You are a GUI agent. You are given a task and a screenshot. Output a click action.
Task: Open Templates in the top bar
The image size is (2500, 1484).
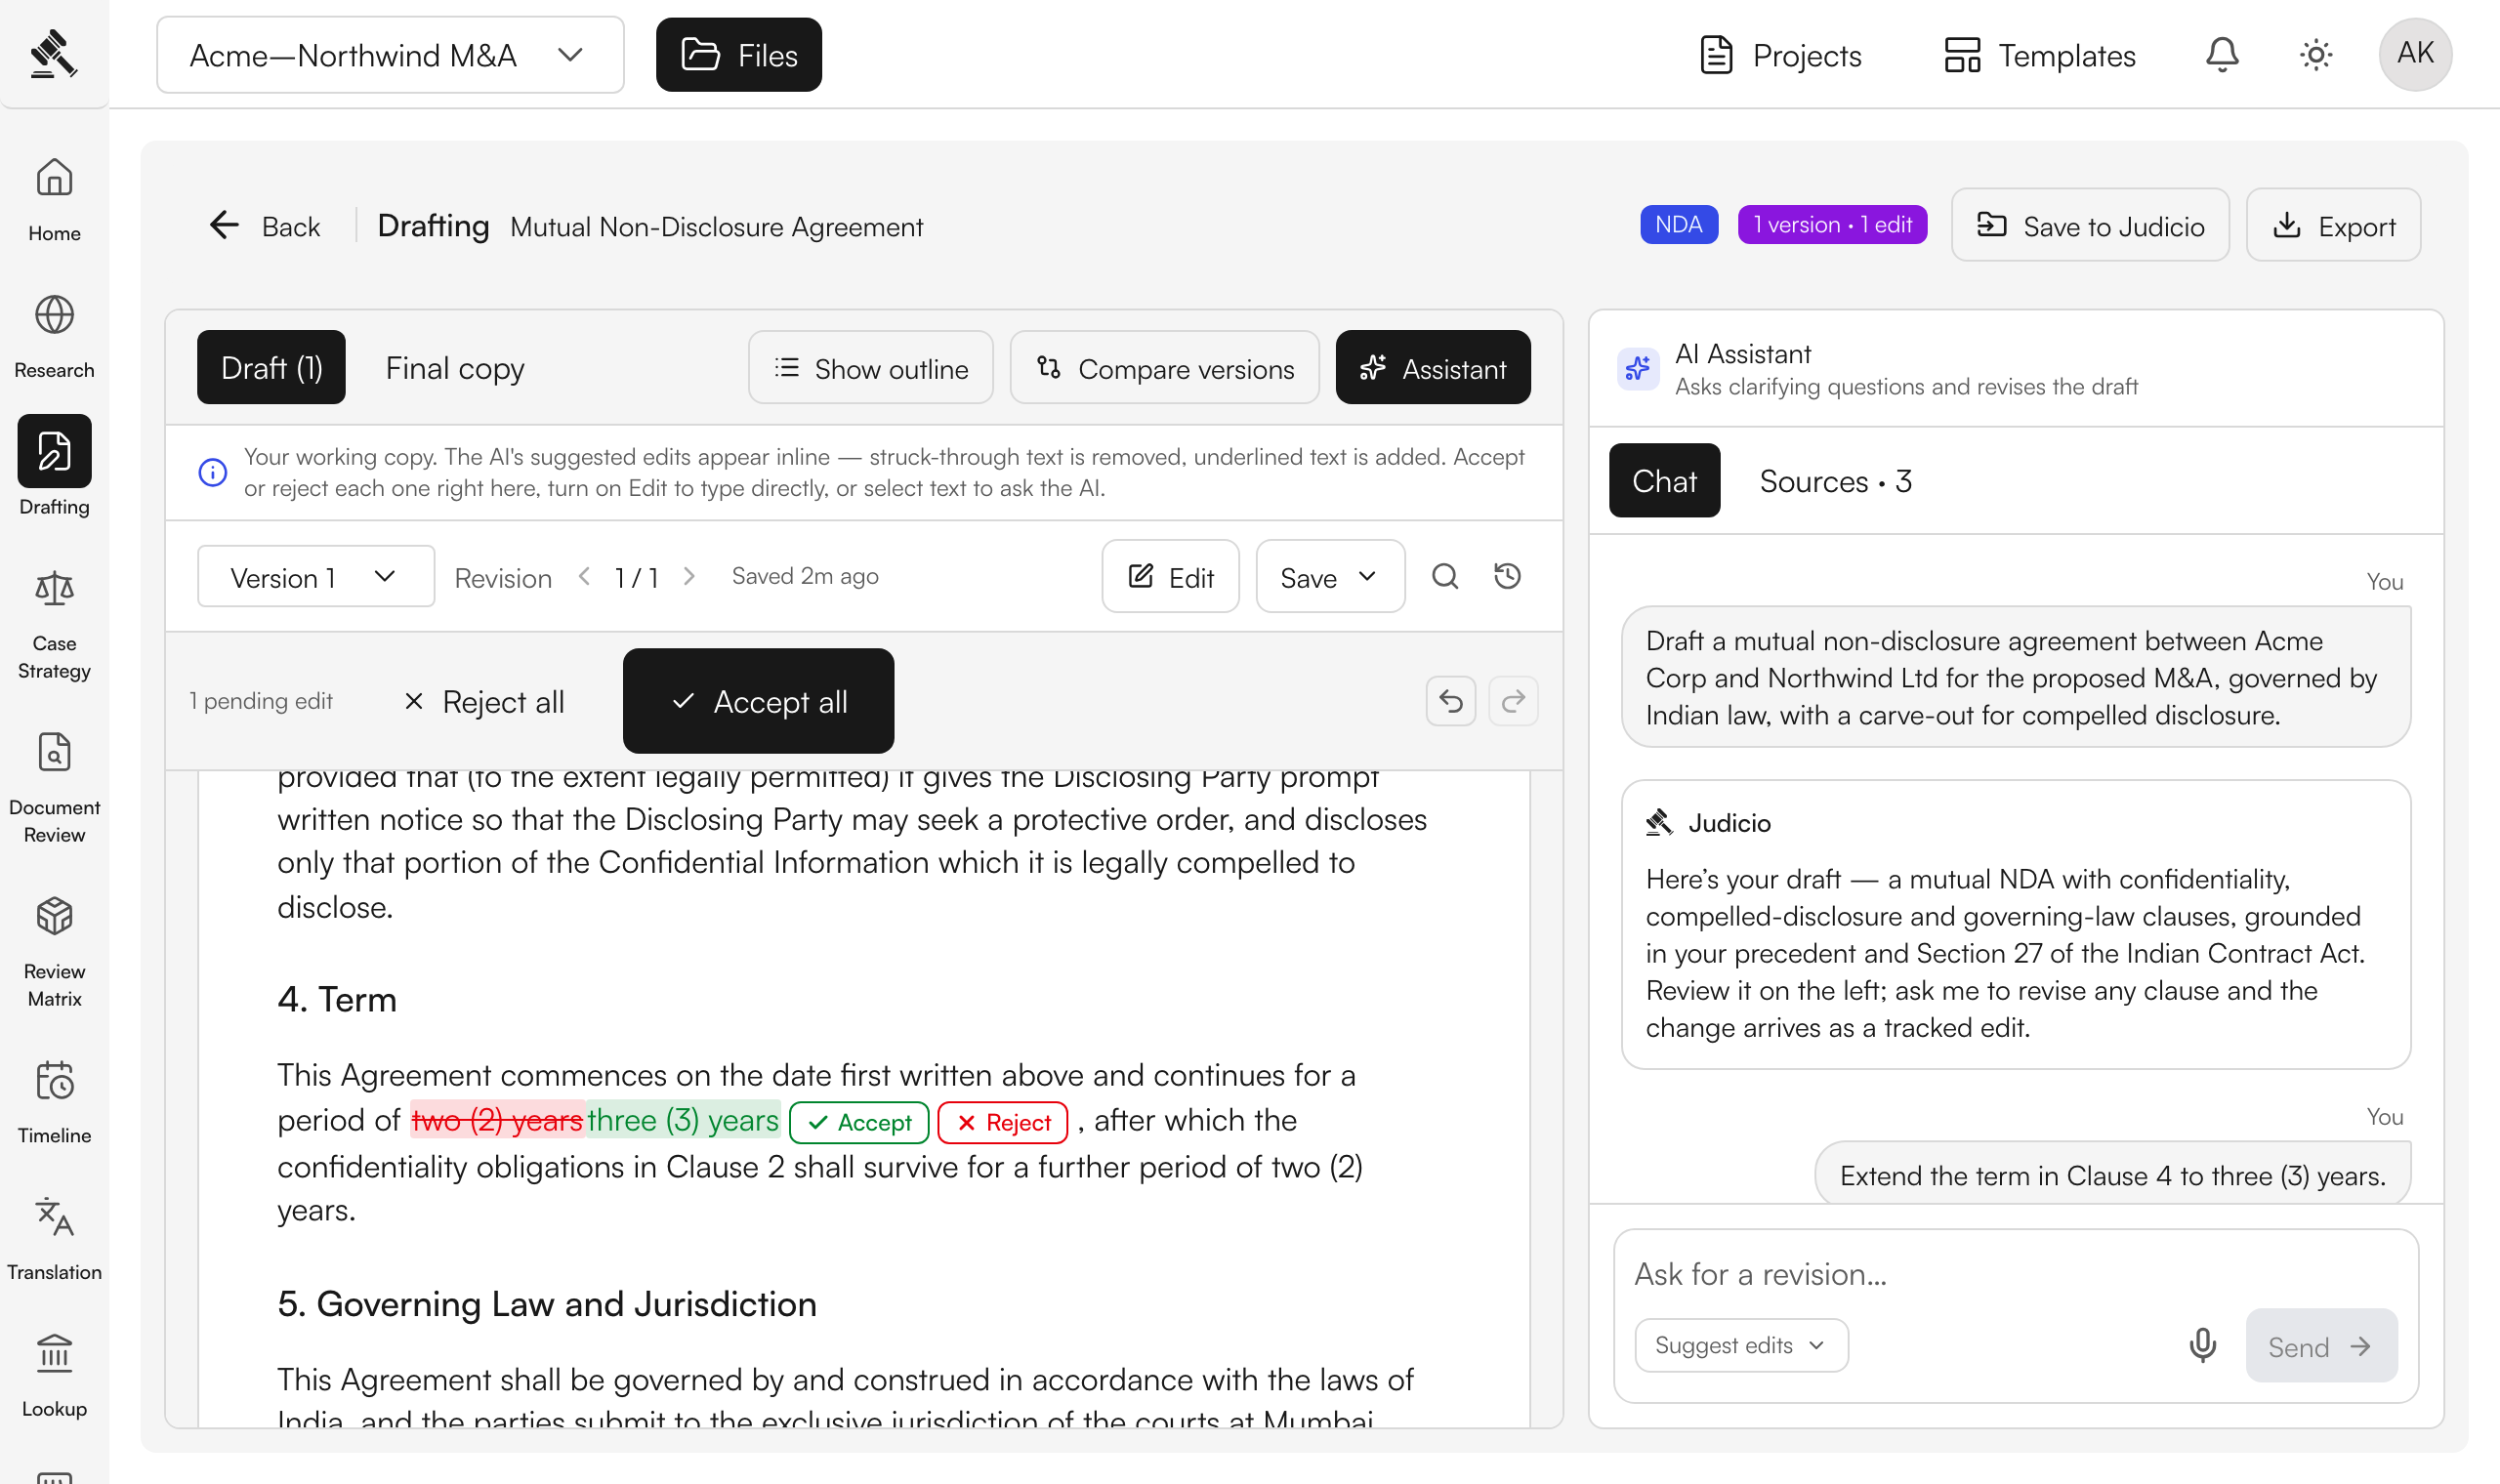tap(2040, 55)
